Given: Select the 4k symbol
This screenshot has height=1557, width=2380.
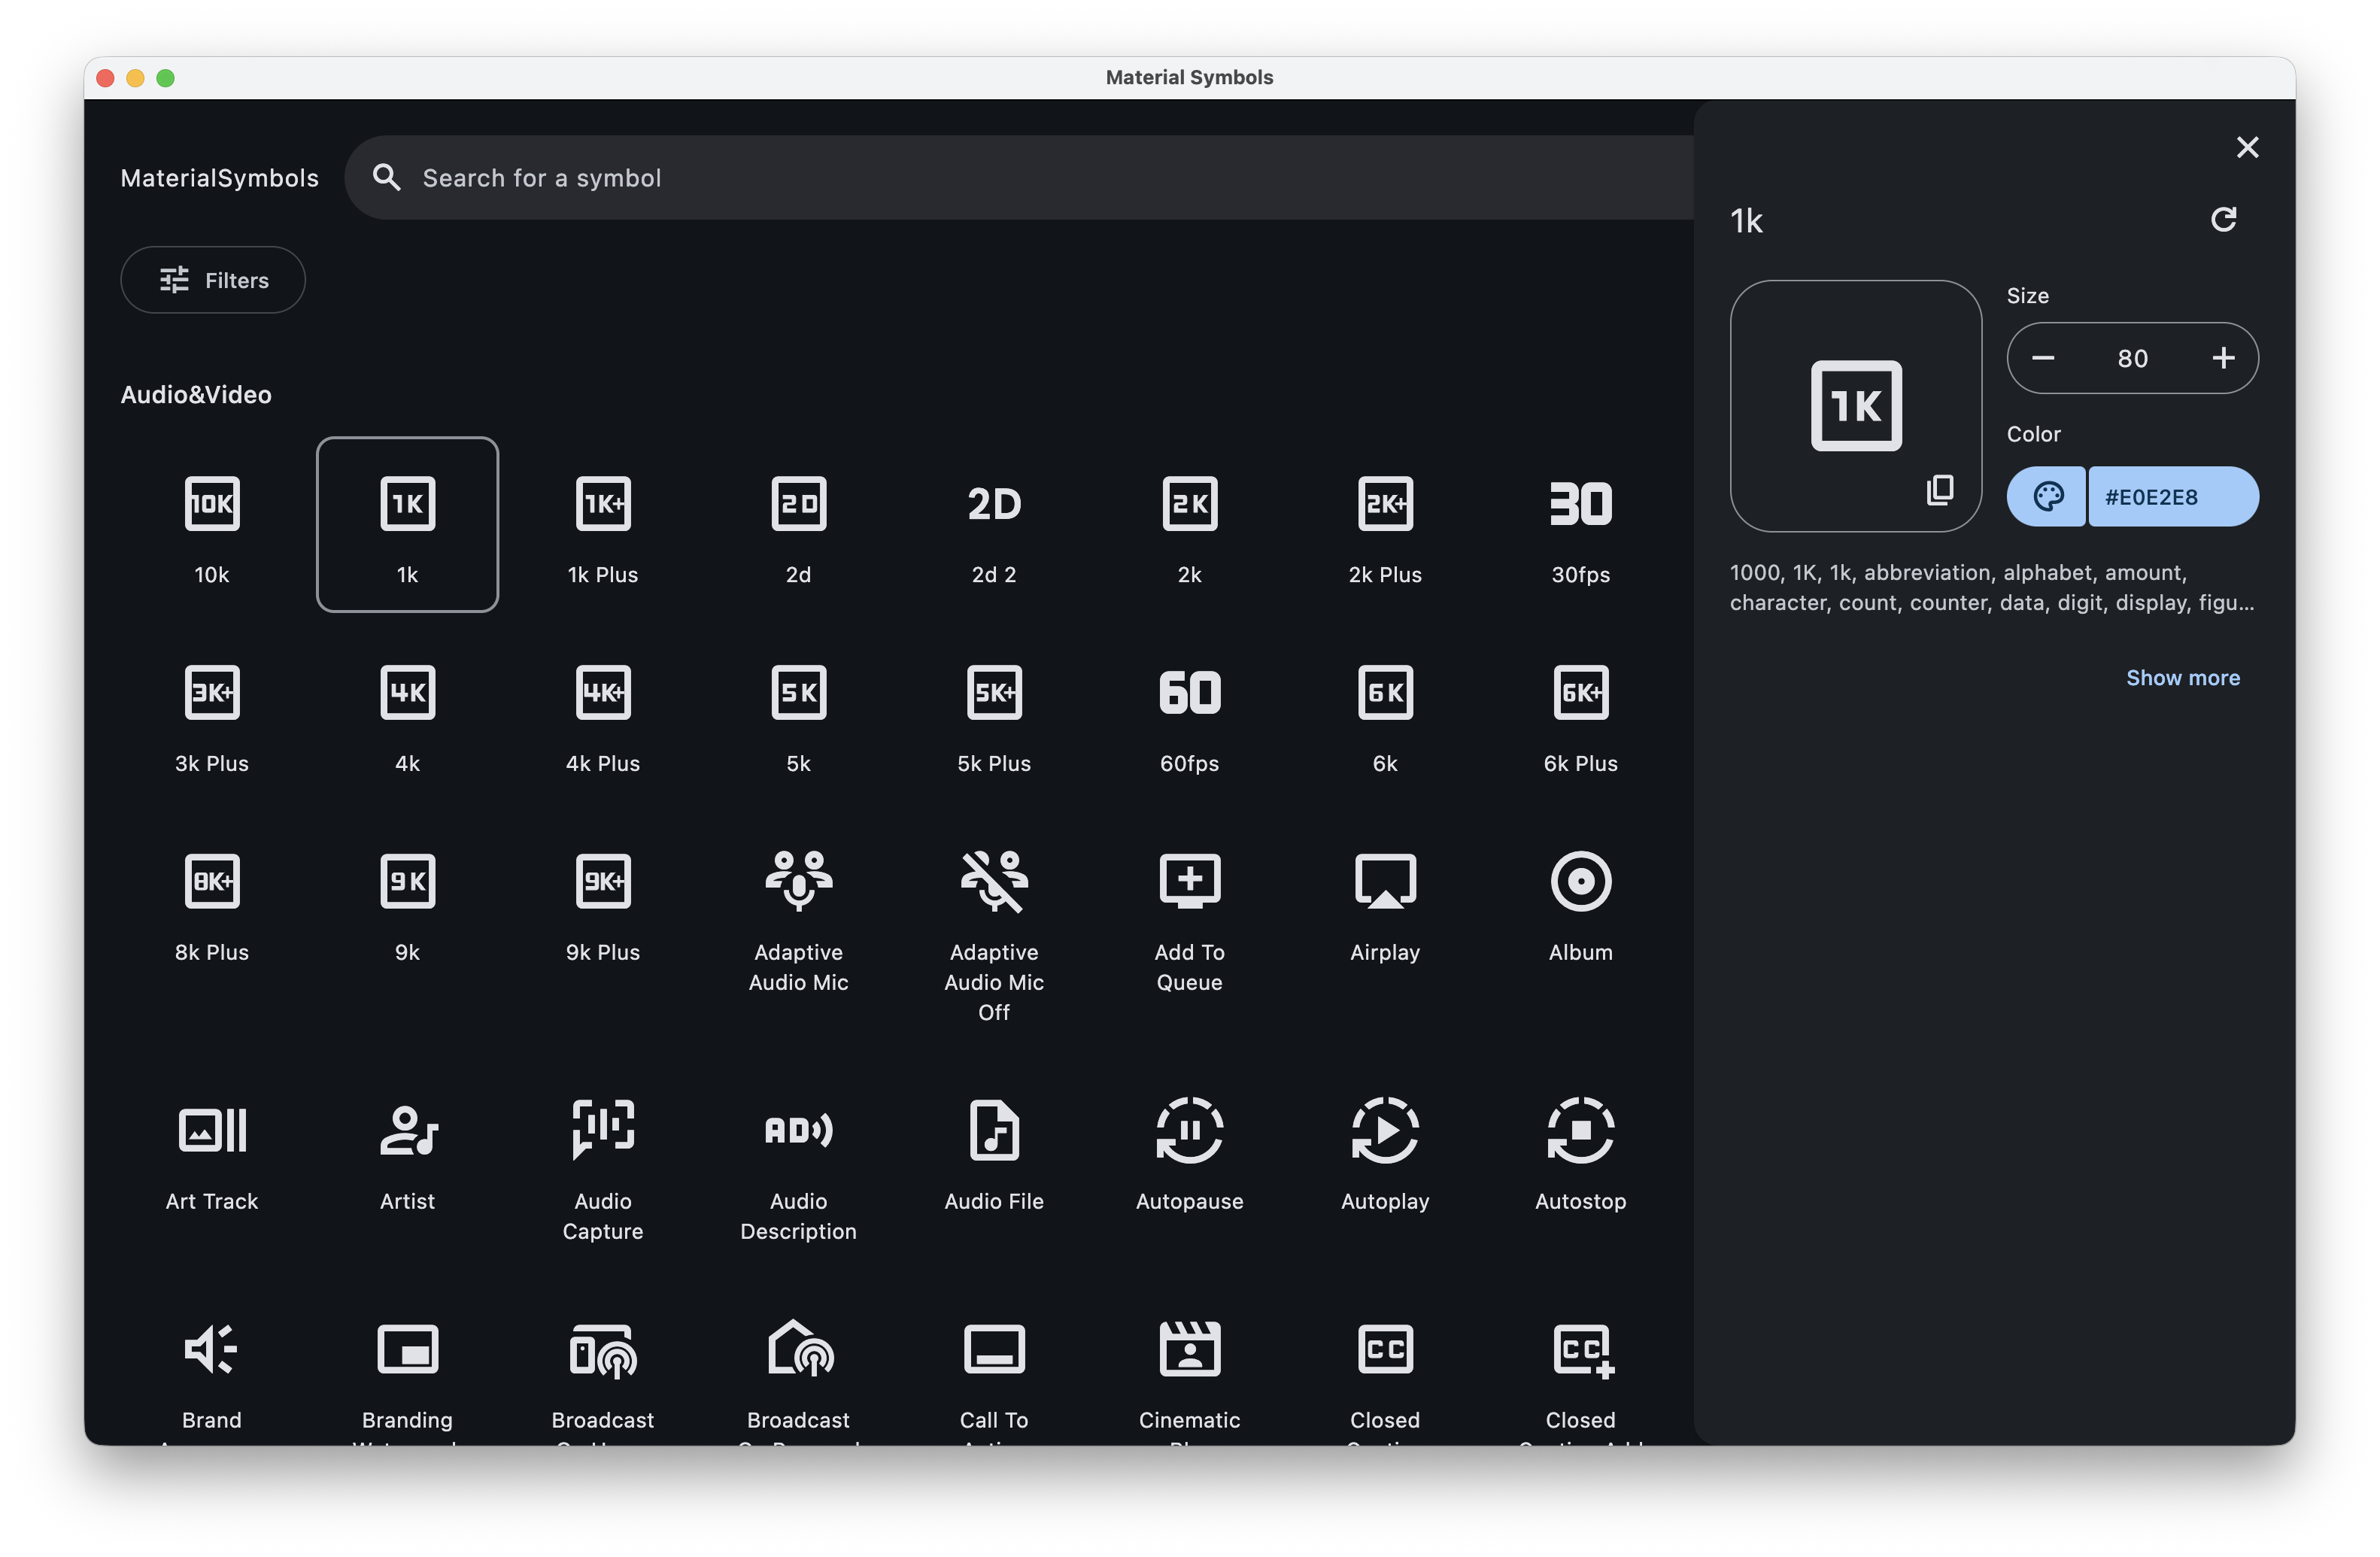Looking at the screenshot, I should 407,714.
